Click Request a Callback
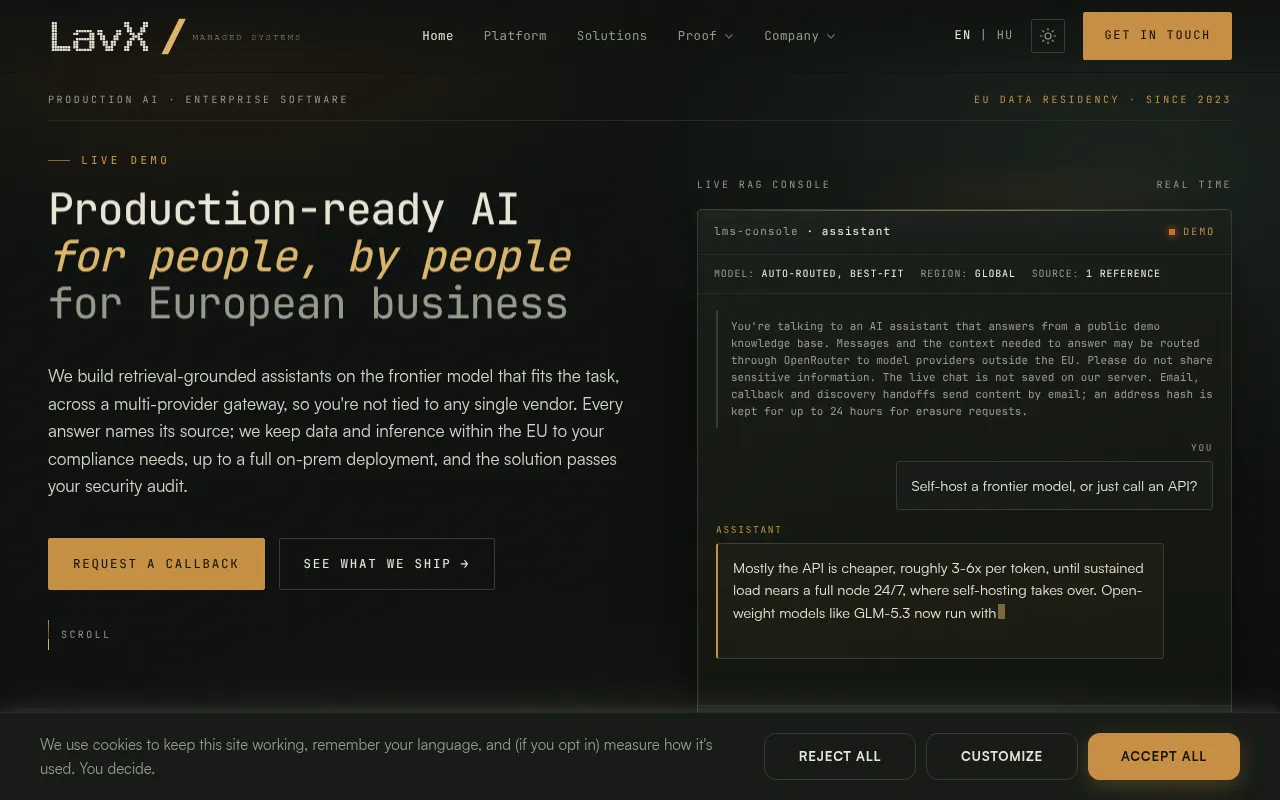The width and height of the screenshot is (1280, 800). (156, 564)
